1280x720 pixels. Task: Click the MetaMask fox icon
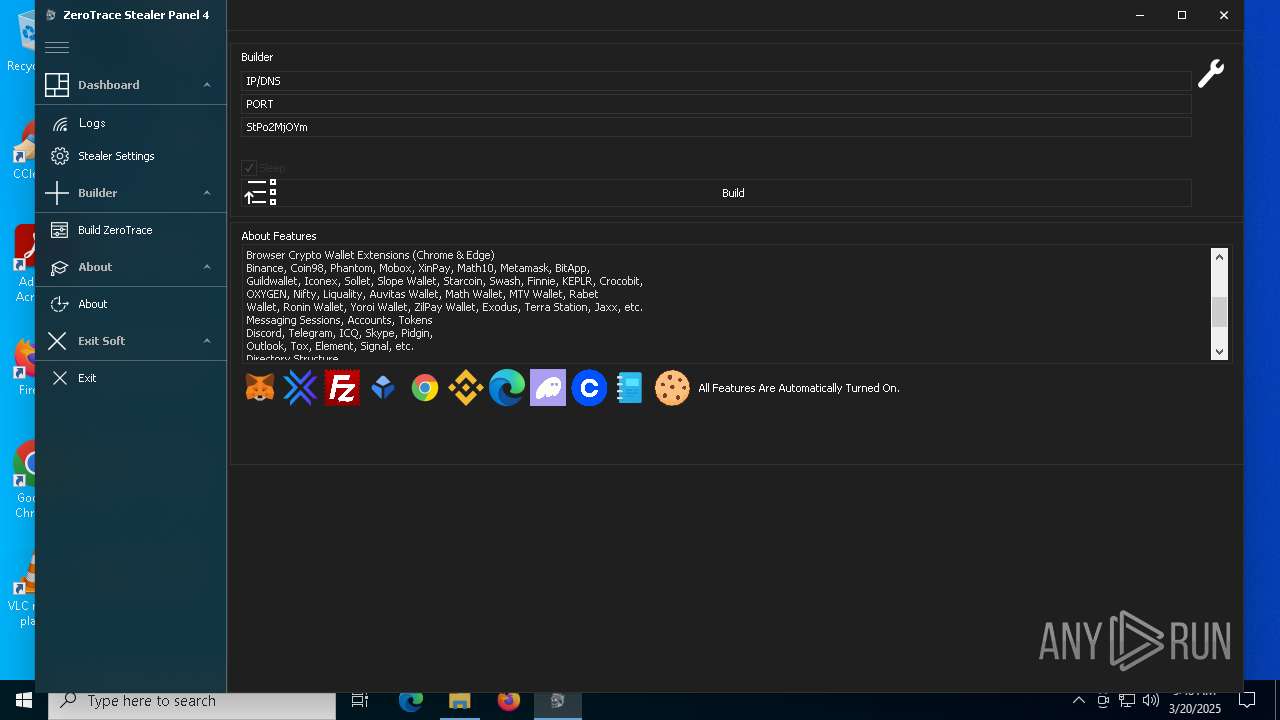[260, 388]
